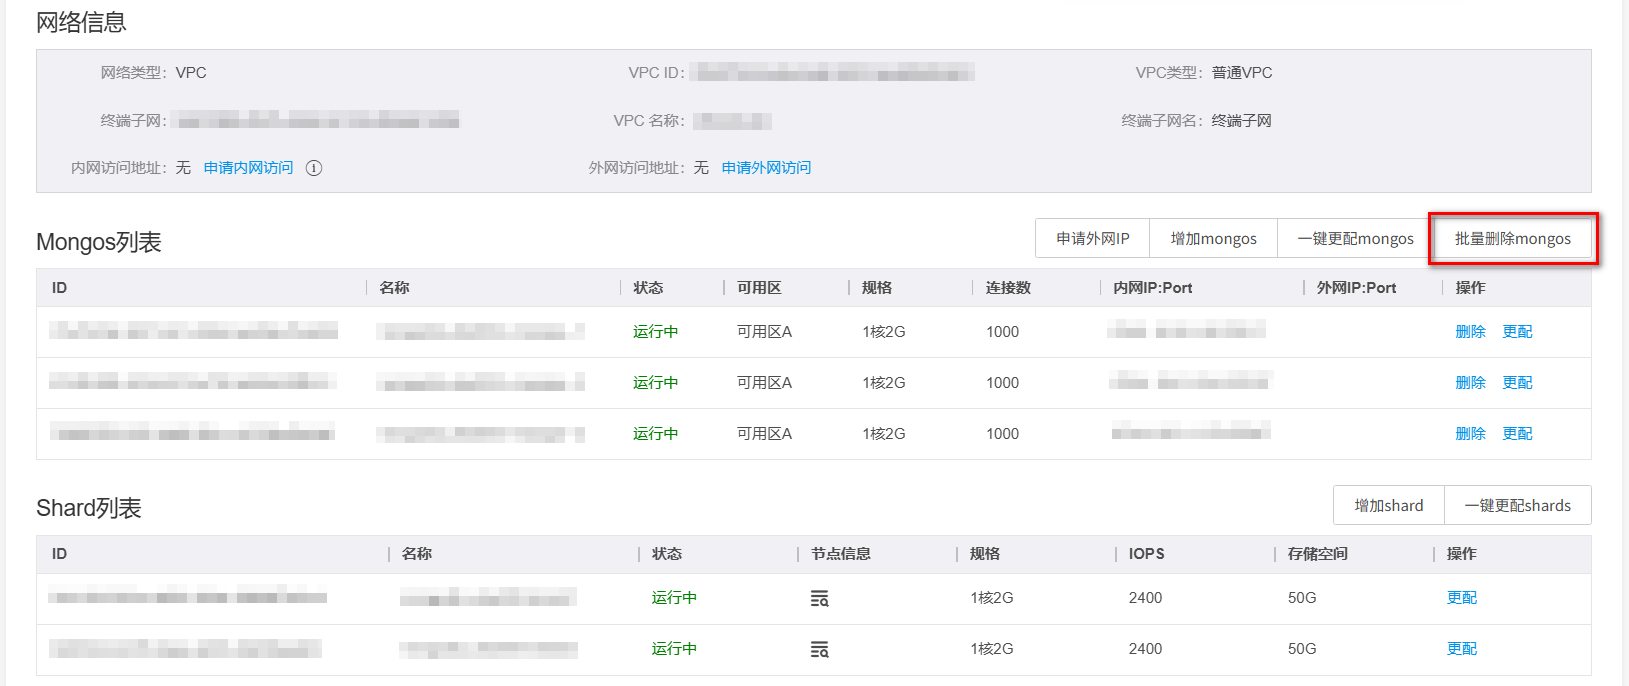
Task: Click 更配 for the second shard
Action: (x=1461, y=649)
